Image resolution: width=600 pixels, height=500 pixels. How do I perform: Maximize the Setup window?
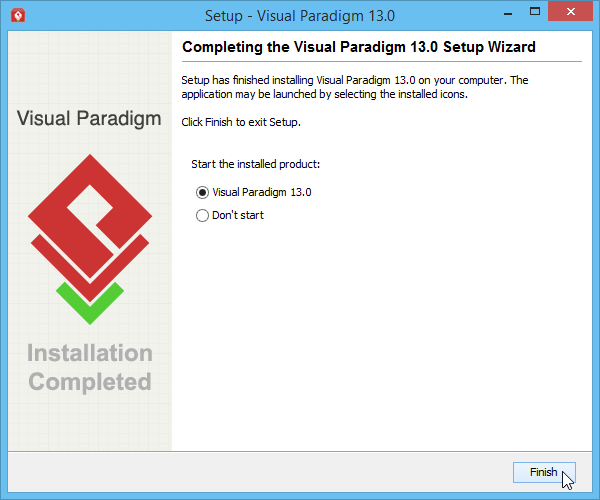[x=535, y=12]
